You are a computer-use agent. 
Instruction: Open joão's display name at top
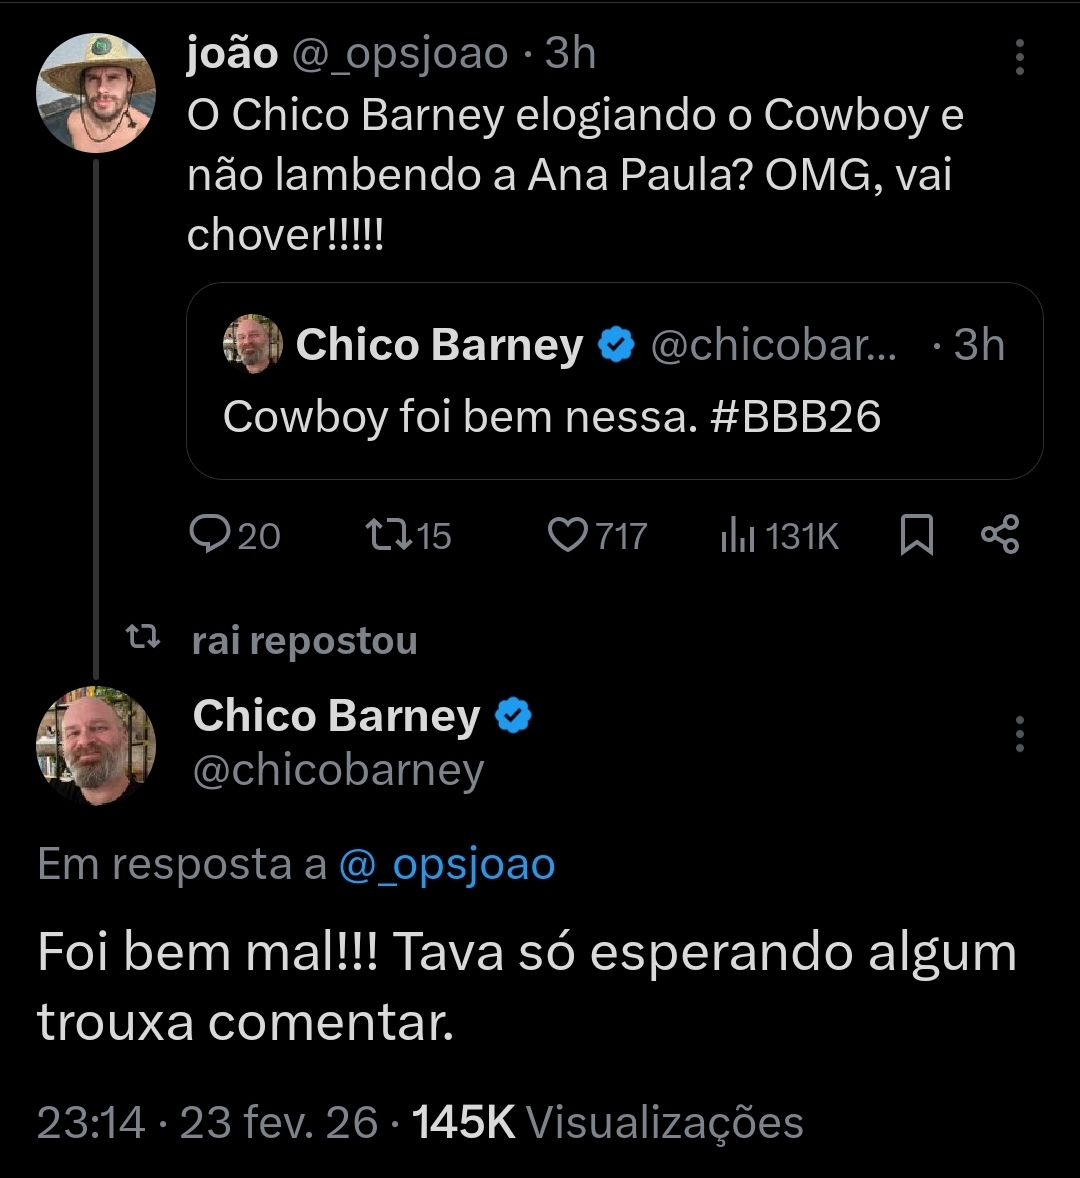coord(232,54)
